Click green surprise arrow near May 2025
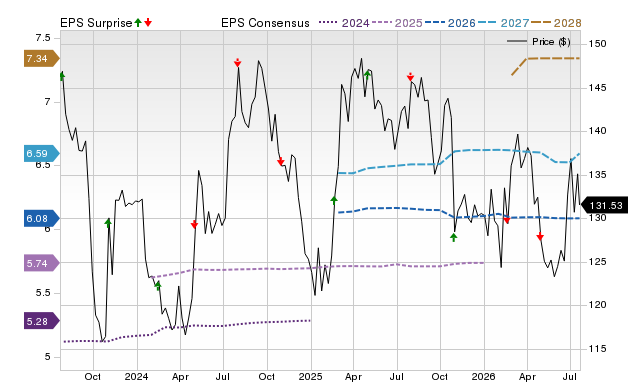 coord(367,75)
